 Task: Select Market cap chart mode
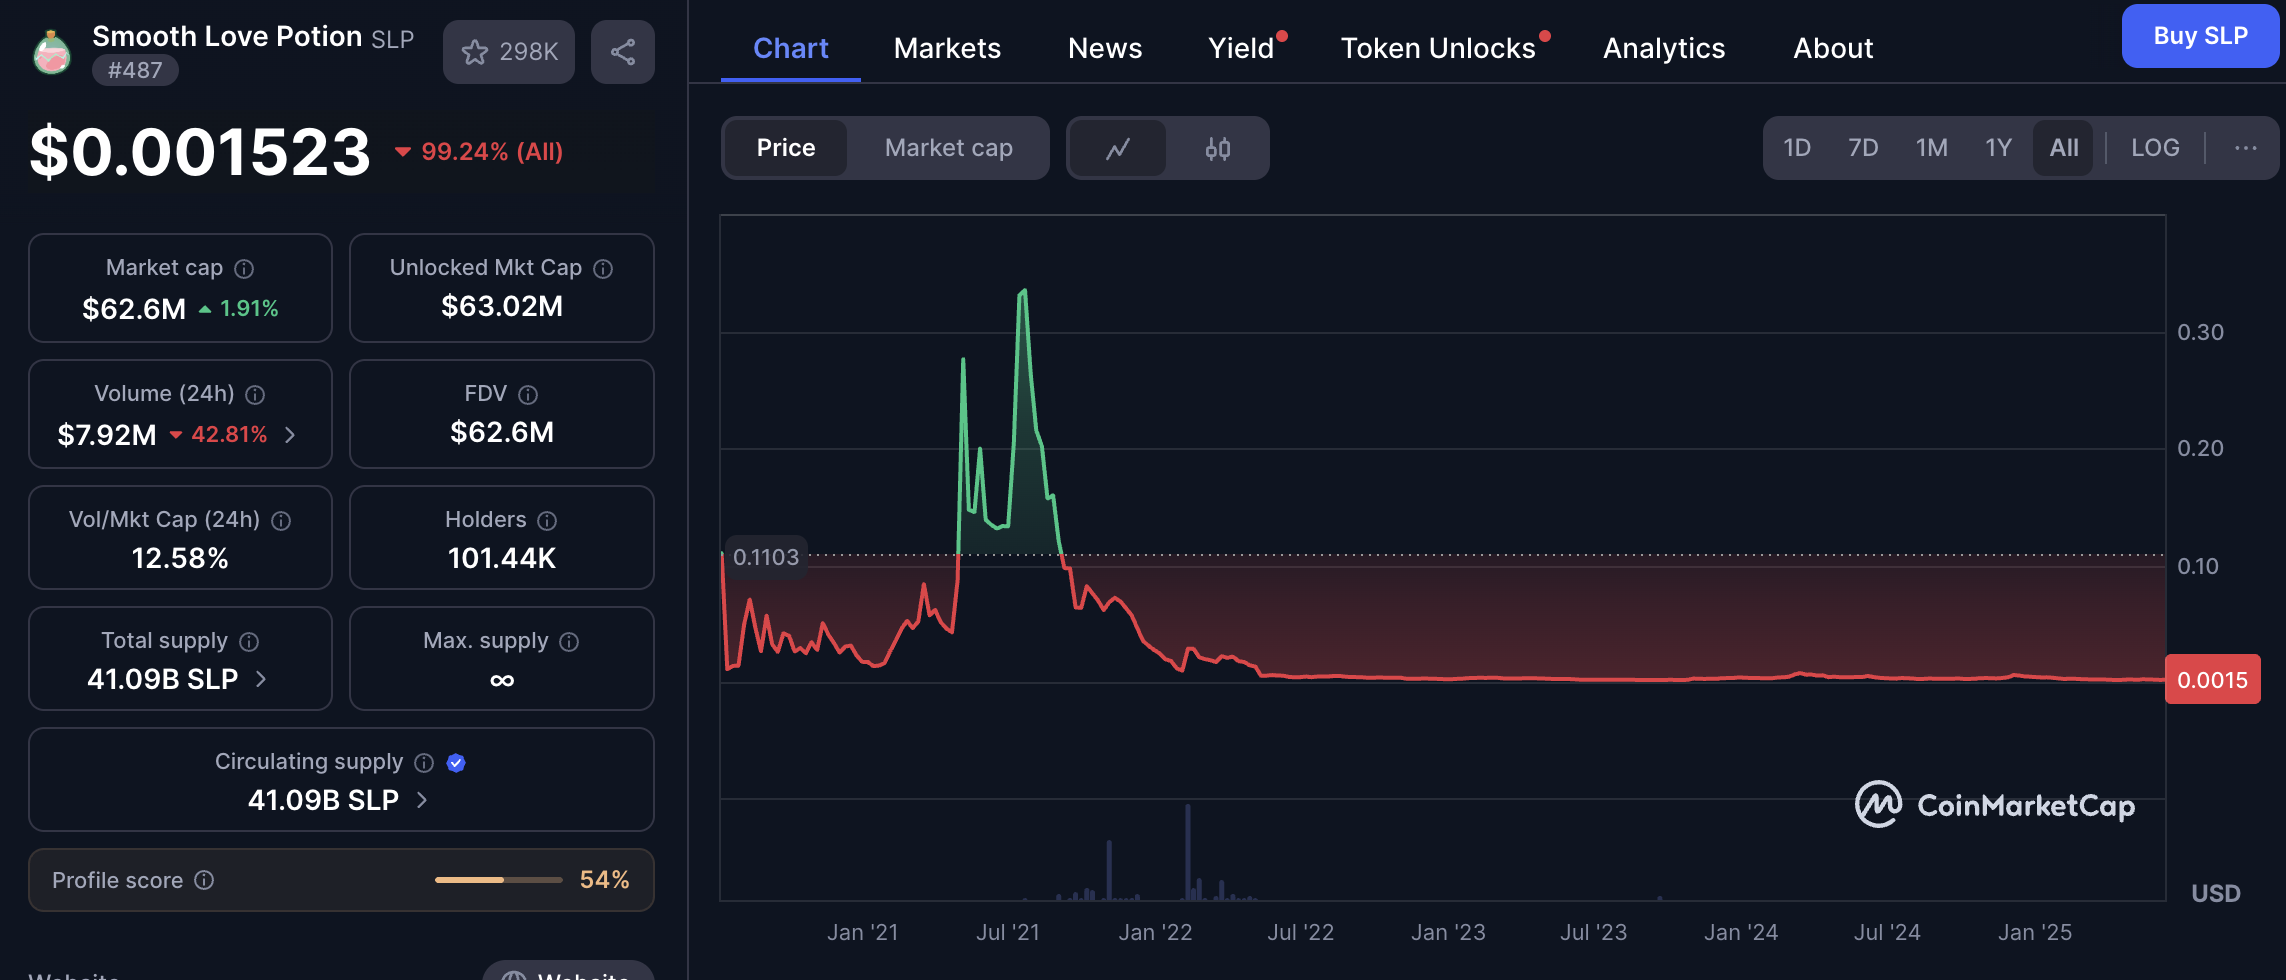948,148
